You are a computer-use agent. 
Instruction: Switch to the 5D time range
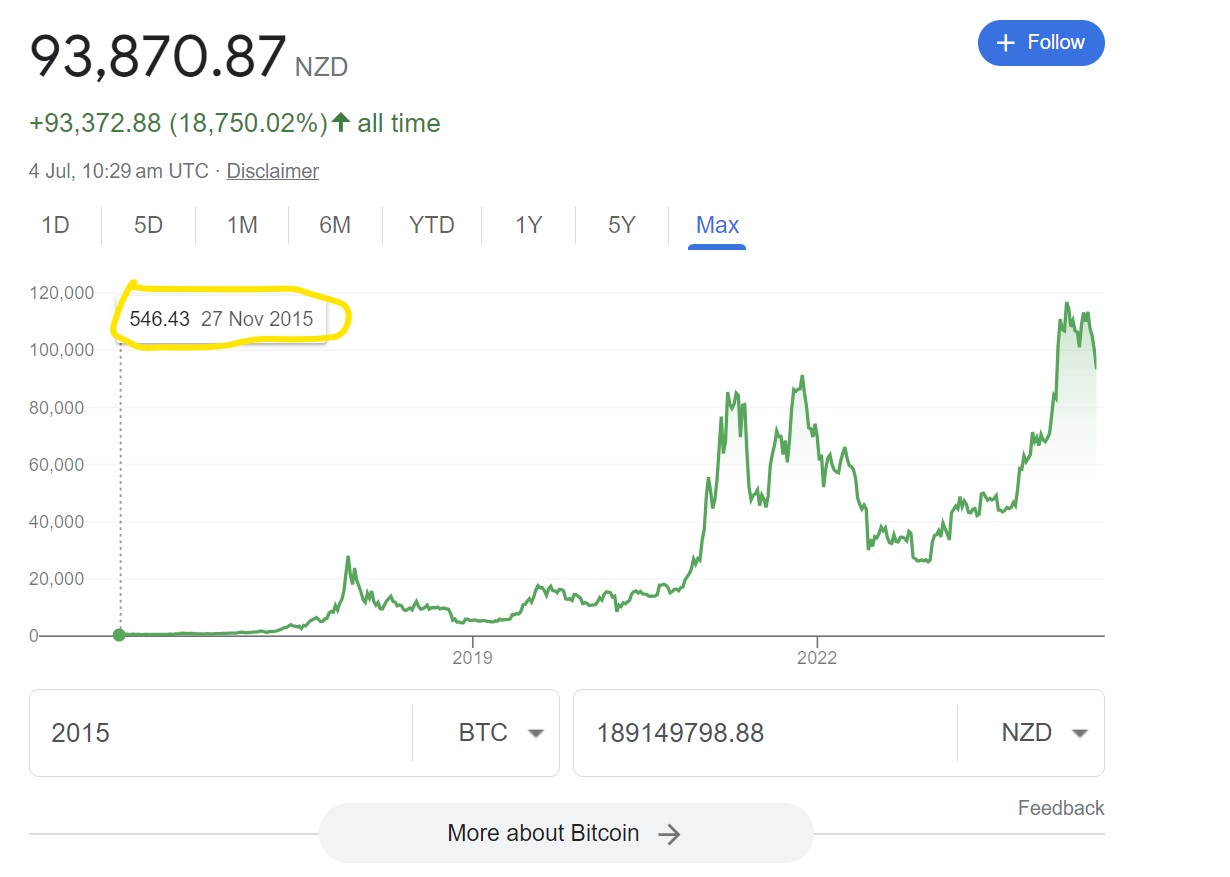[148, 225]
